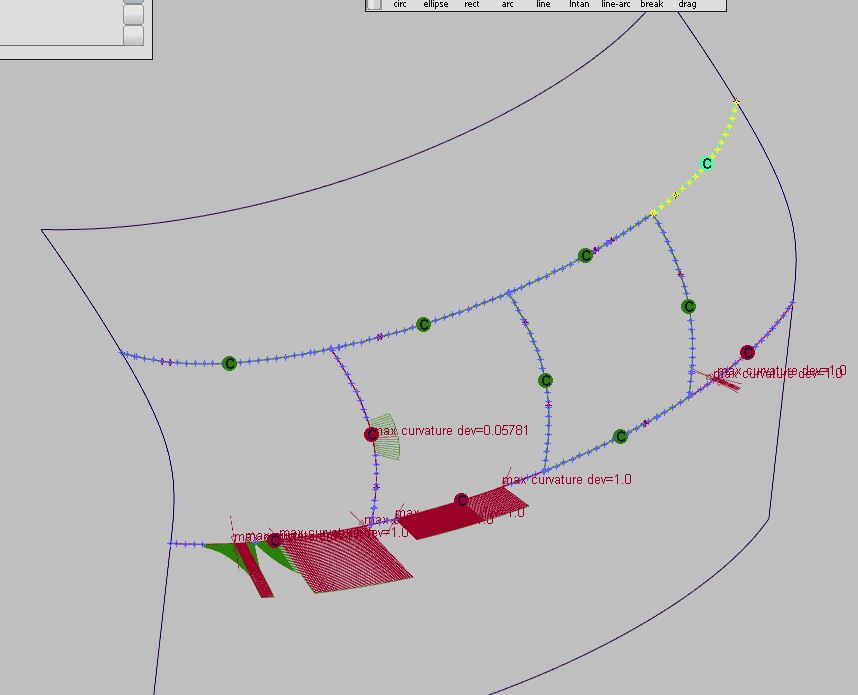
Task: Click green C marker on rightmost vertical connector
Action: click(688, 306)
